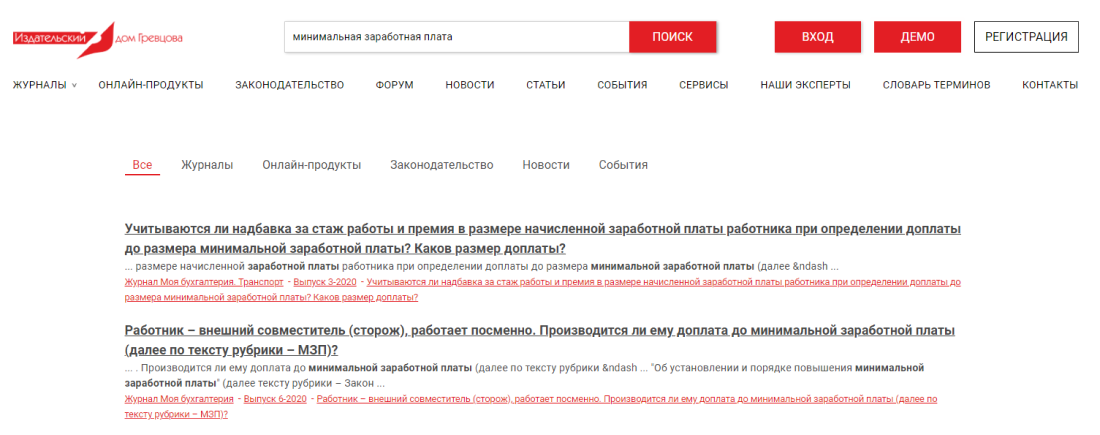
Task: Select НОВОСТИ in the top navigation
Action: [470, 85]
